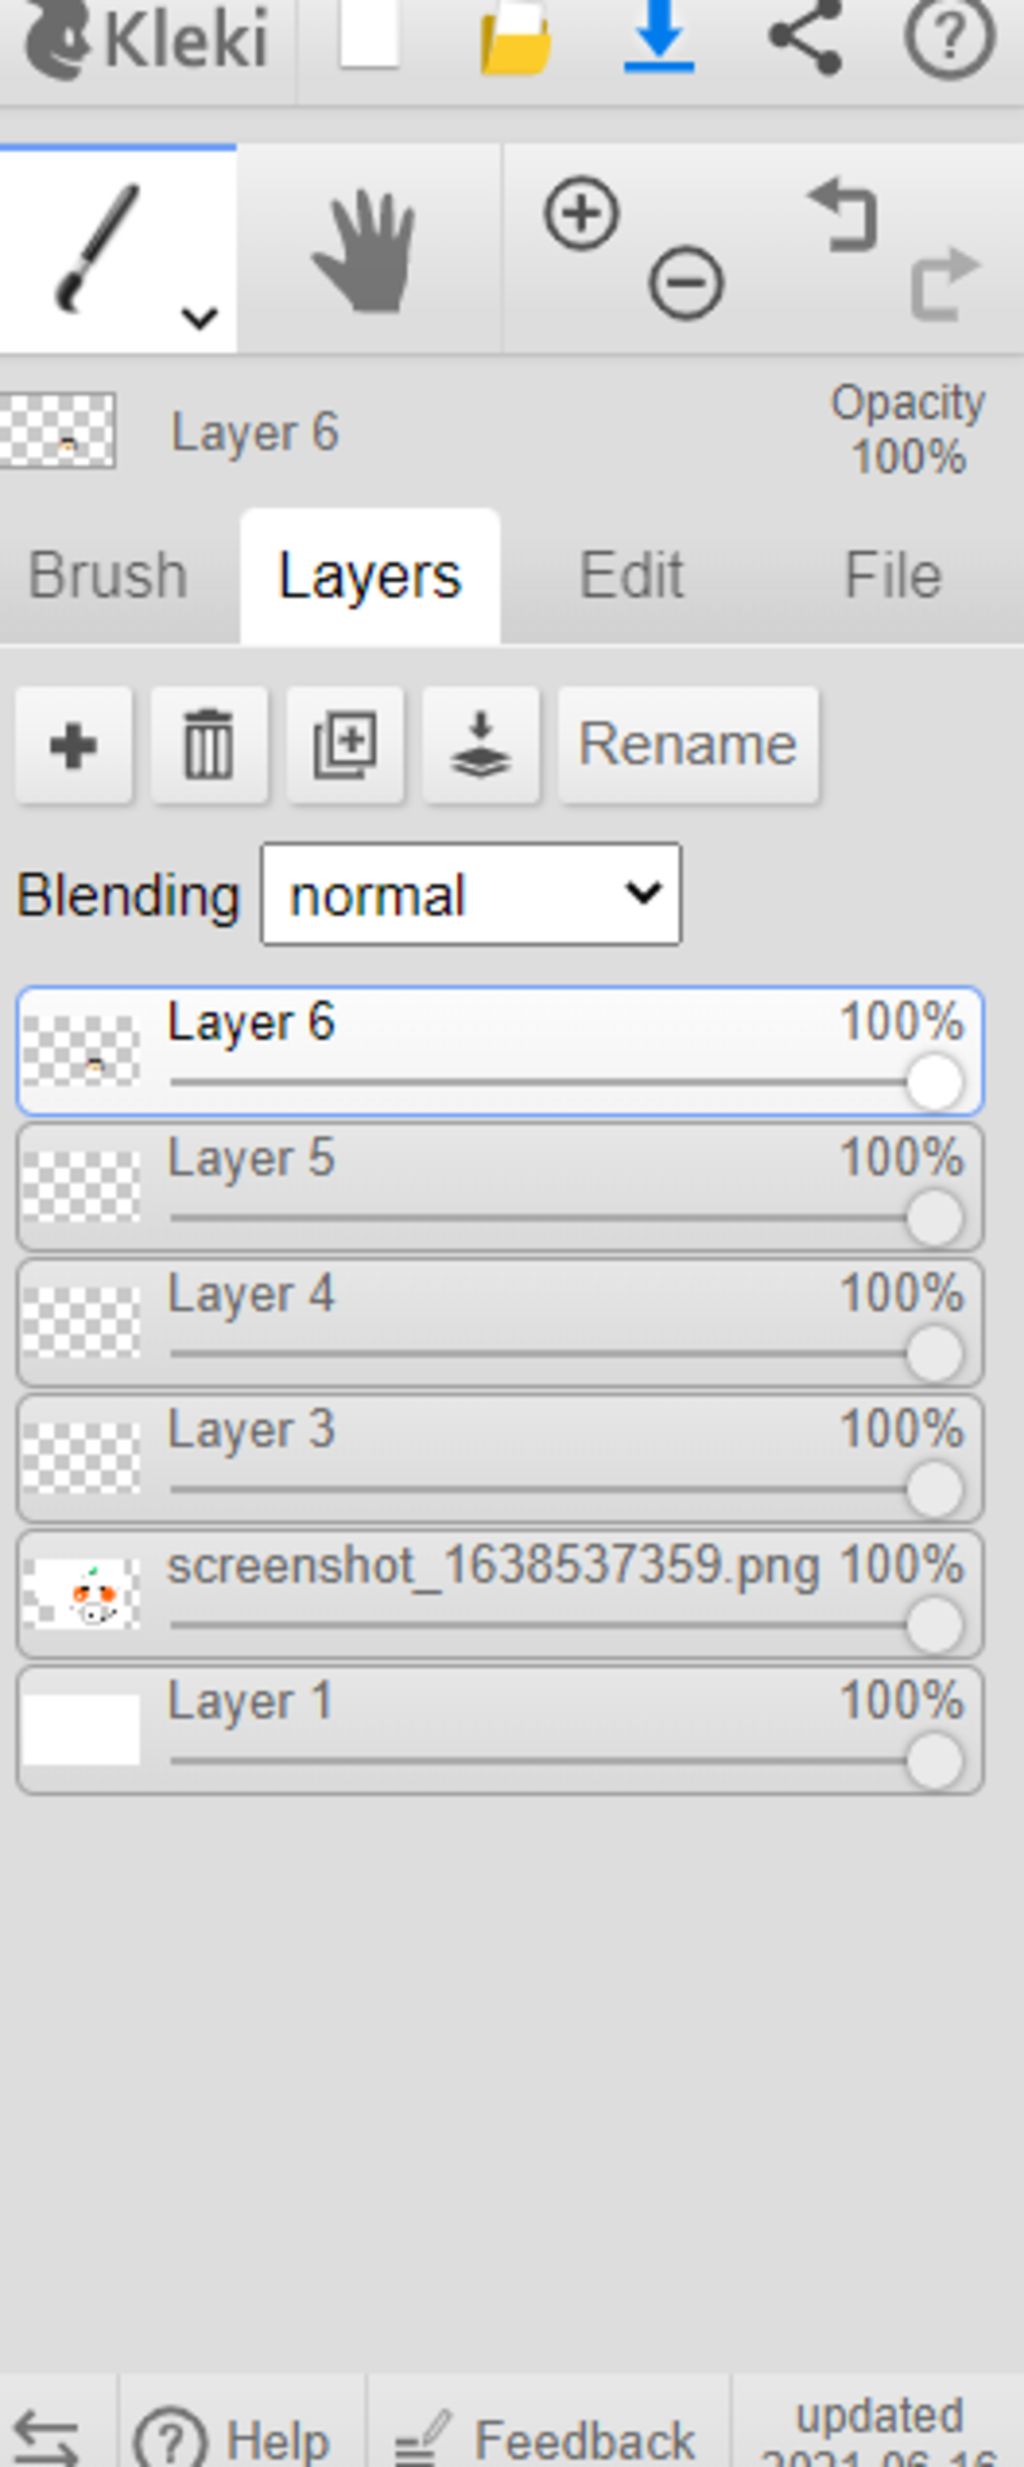Click the zoom out magnifier icon

tap(686, 282)
